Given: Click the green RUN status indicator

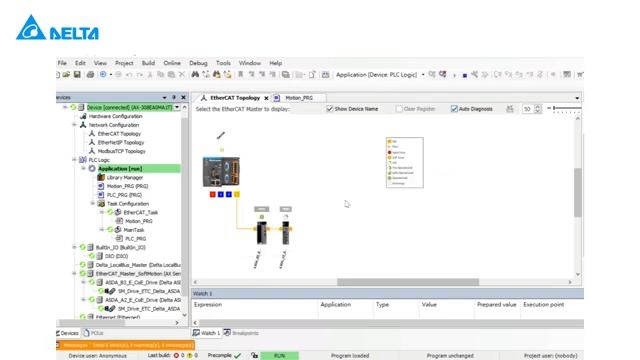Looking at the screenshot, I should pyautogui.click(x=280, y=356).
